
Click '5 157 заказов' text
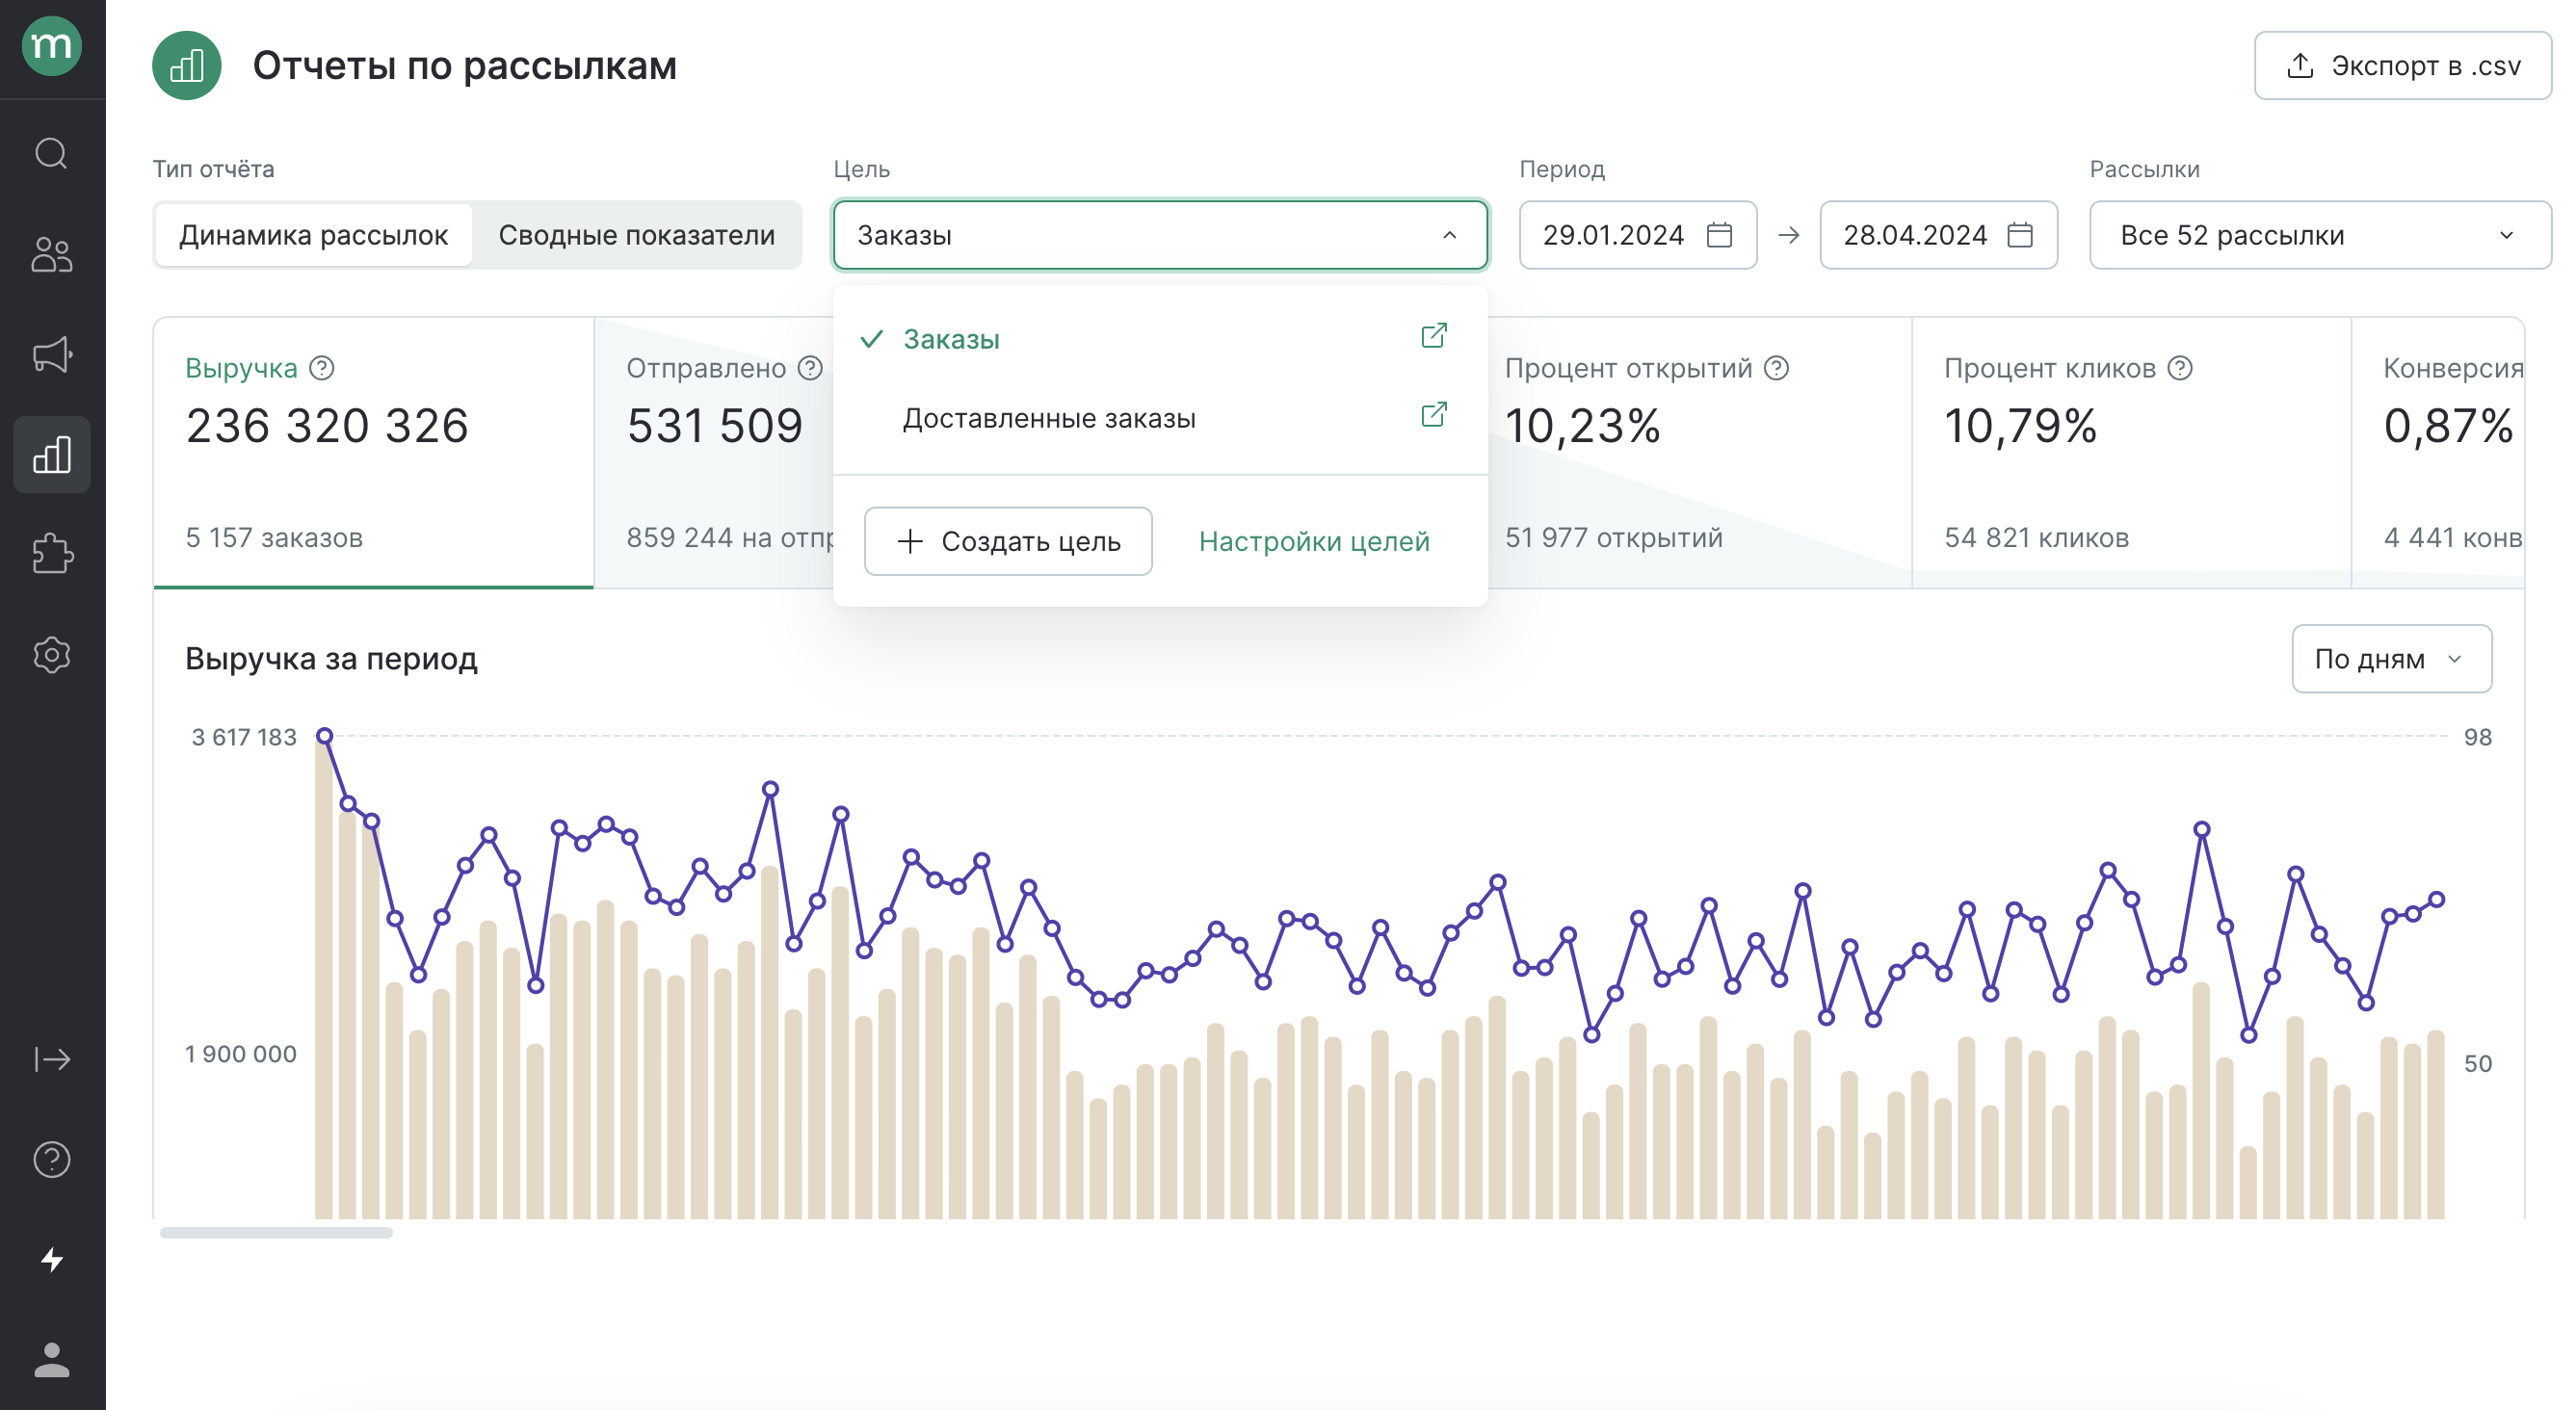click(x=274, y=538)
